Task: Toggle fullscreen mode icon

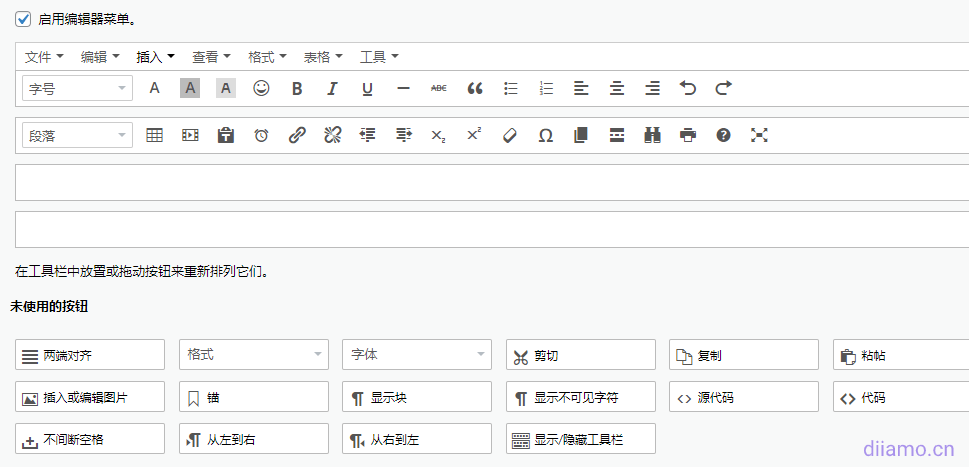Action: tap(759, 135)
